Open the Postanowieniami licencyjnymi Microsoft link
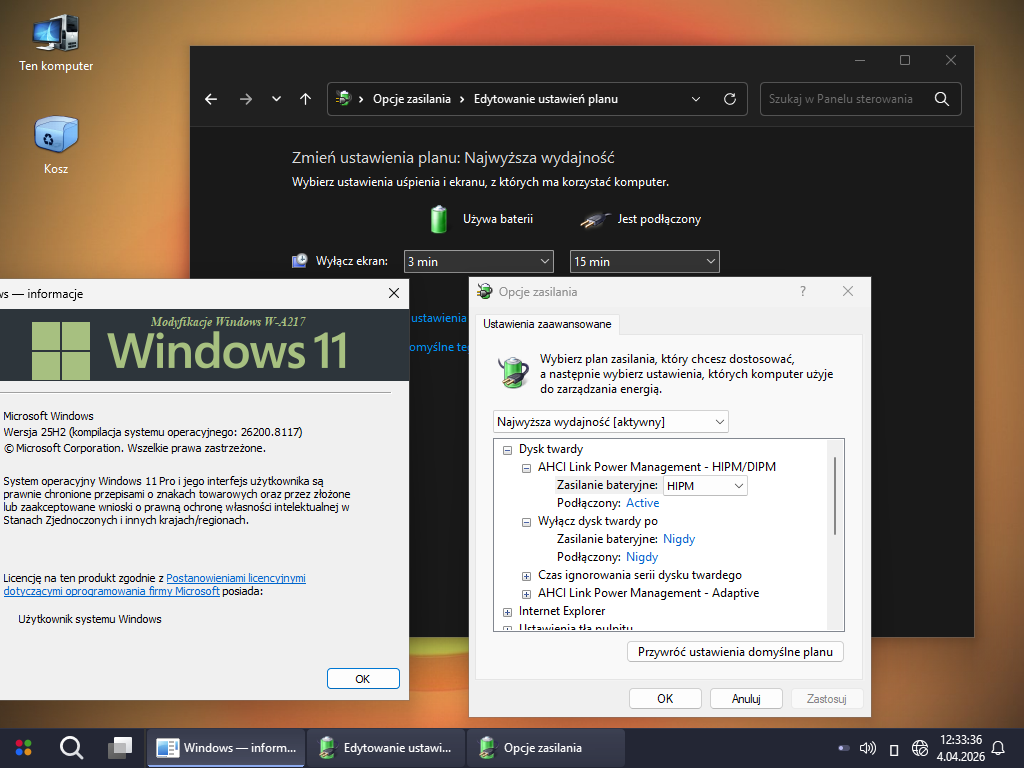The image size is (1024, 768). (235, 578)
